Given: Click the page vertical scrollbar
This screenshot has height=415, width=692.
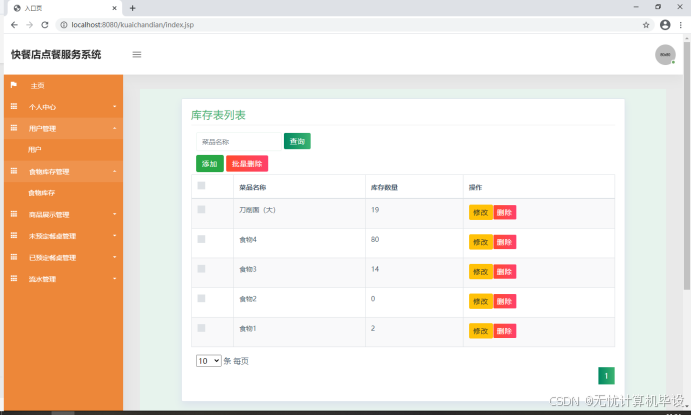Looking at the screenshot, I should [x=687, y=166].
